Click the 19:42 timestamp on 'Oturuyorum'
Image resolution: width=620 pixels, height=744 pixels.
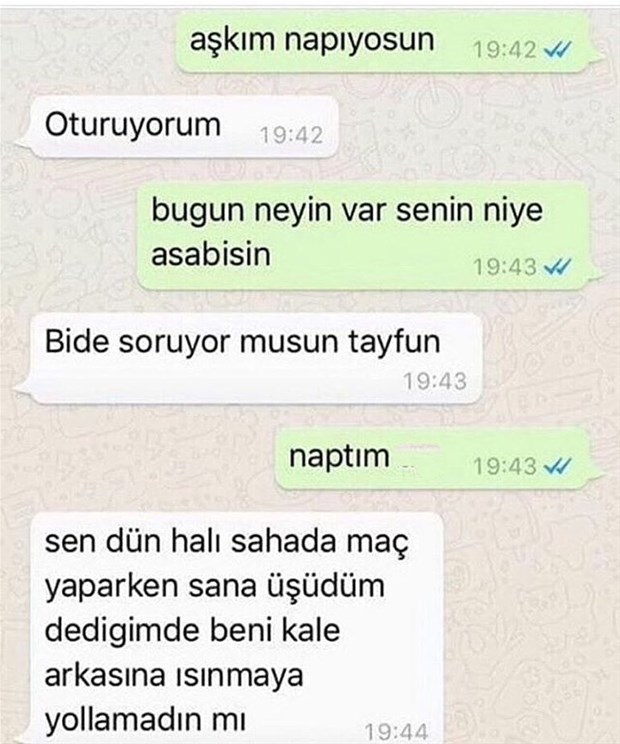tap(291, 135)
